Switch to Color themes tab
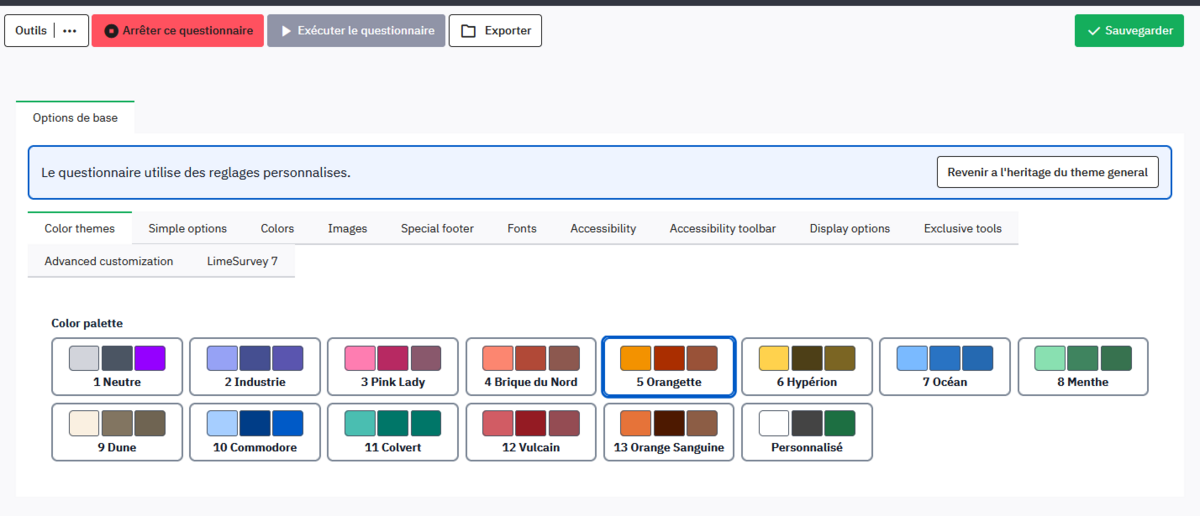Image resolution: width=1200 pixels, height=516 pixels. pos(80,228)
